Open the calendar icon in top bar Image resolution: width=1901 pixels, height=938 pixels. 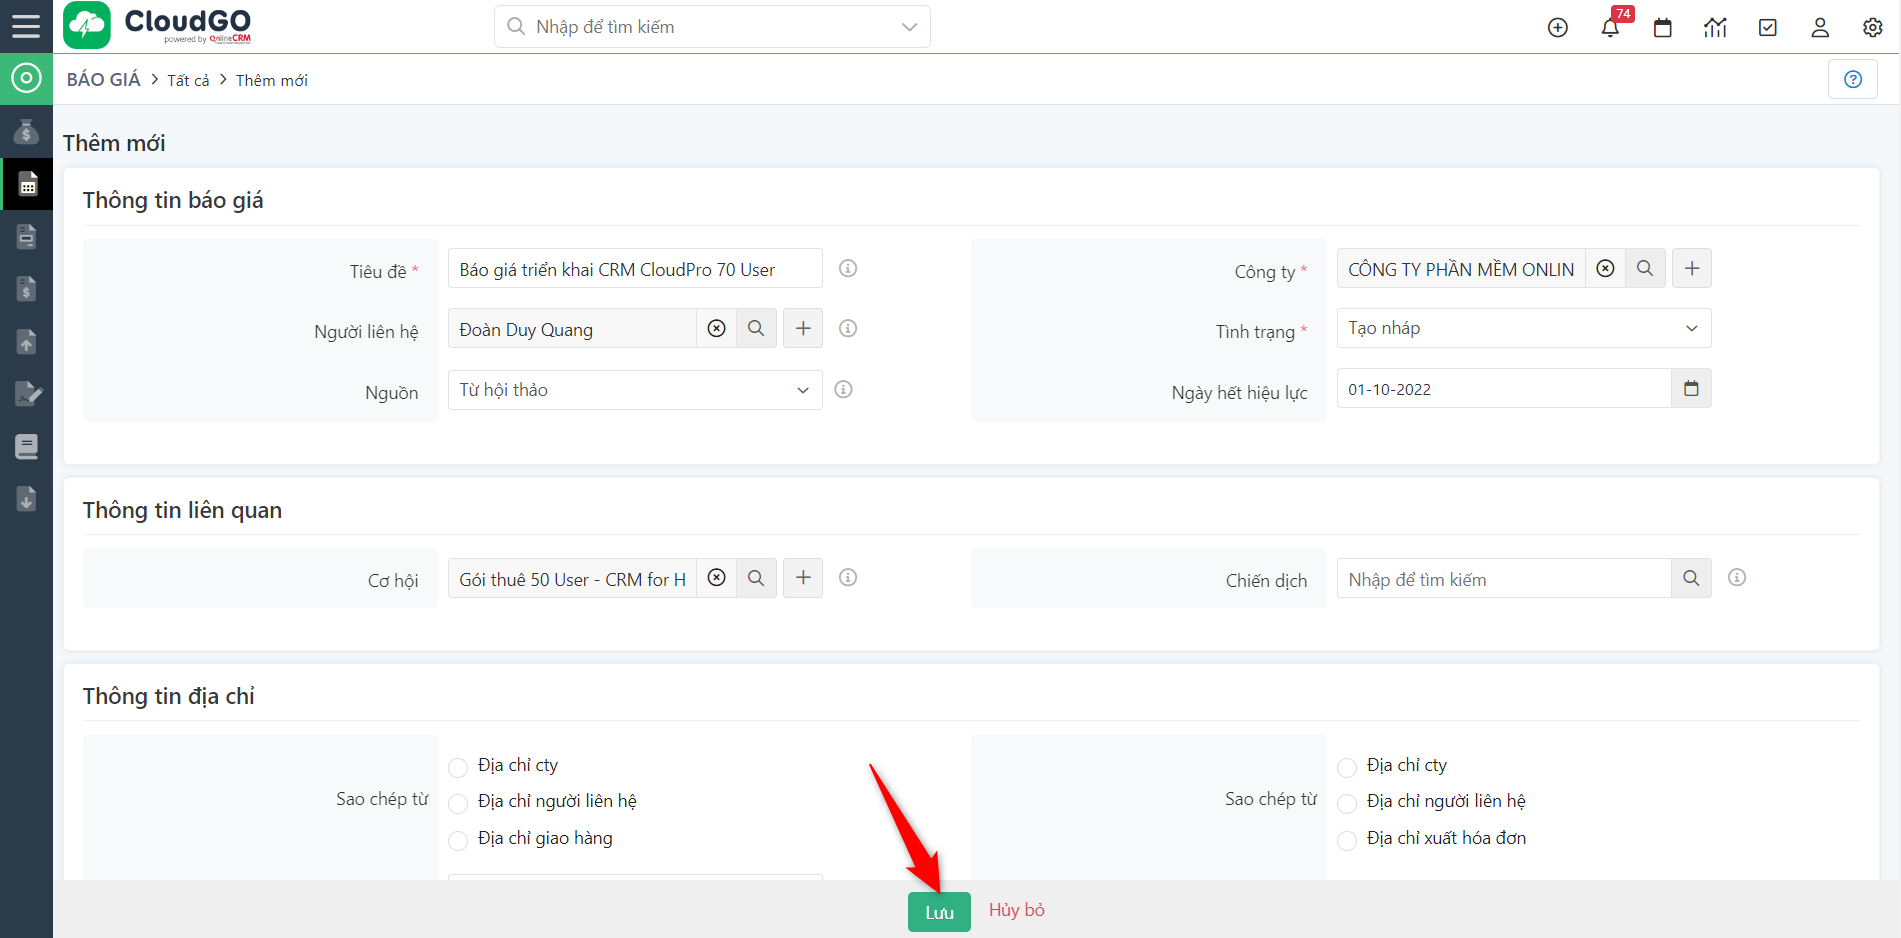point(1662,28)
